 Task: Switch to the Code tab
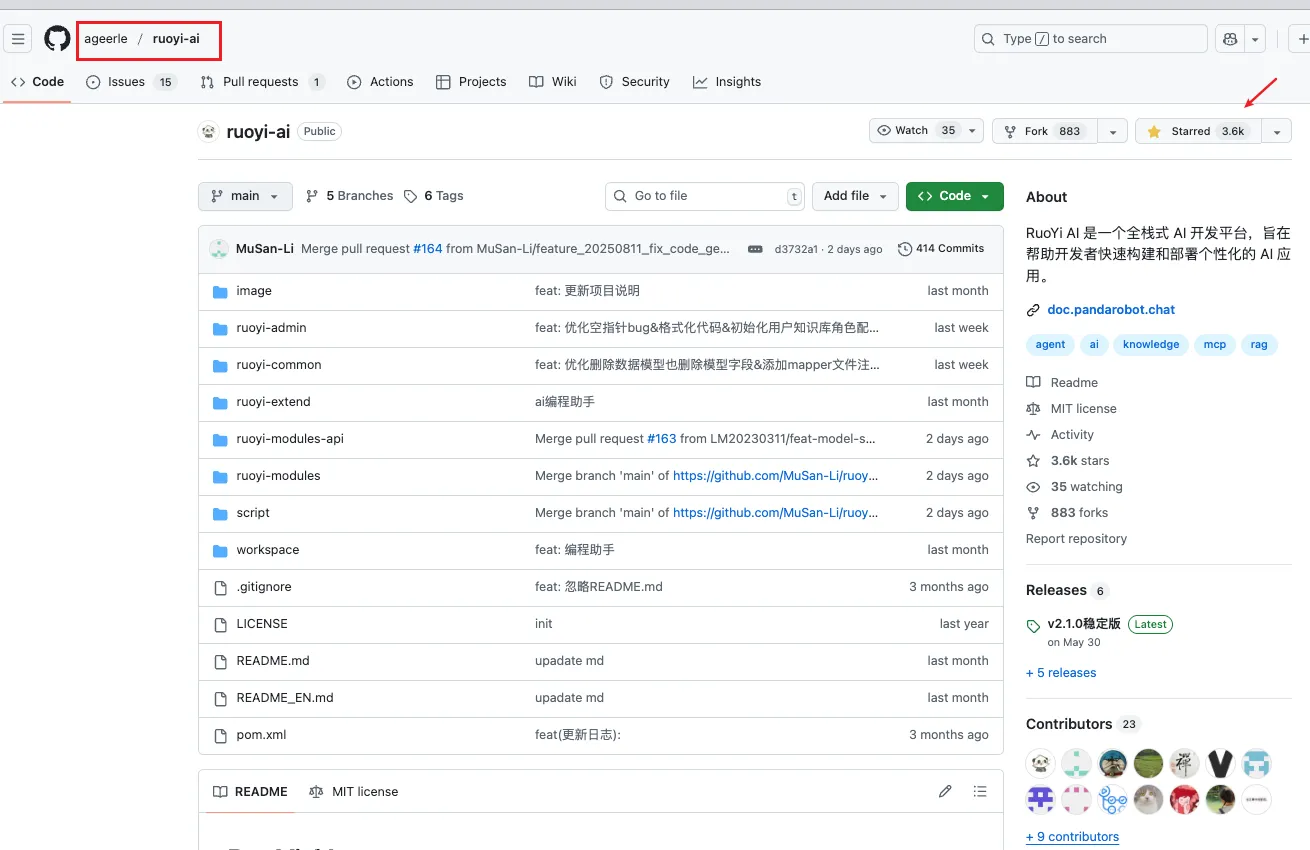[x=38, y=82]
